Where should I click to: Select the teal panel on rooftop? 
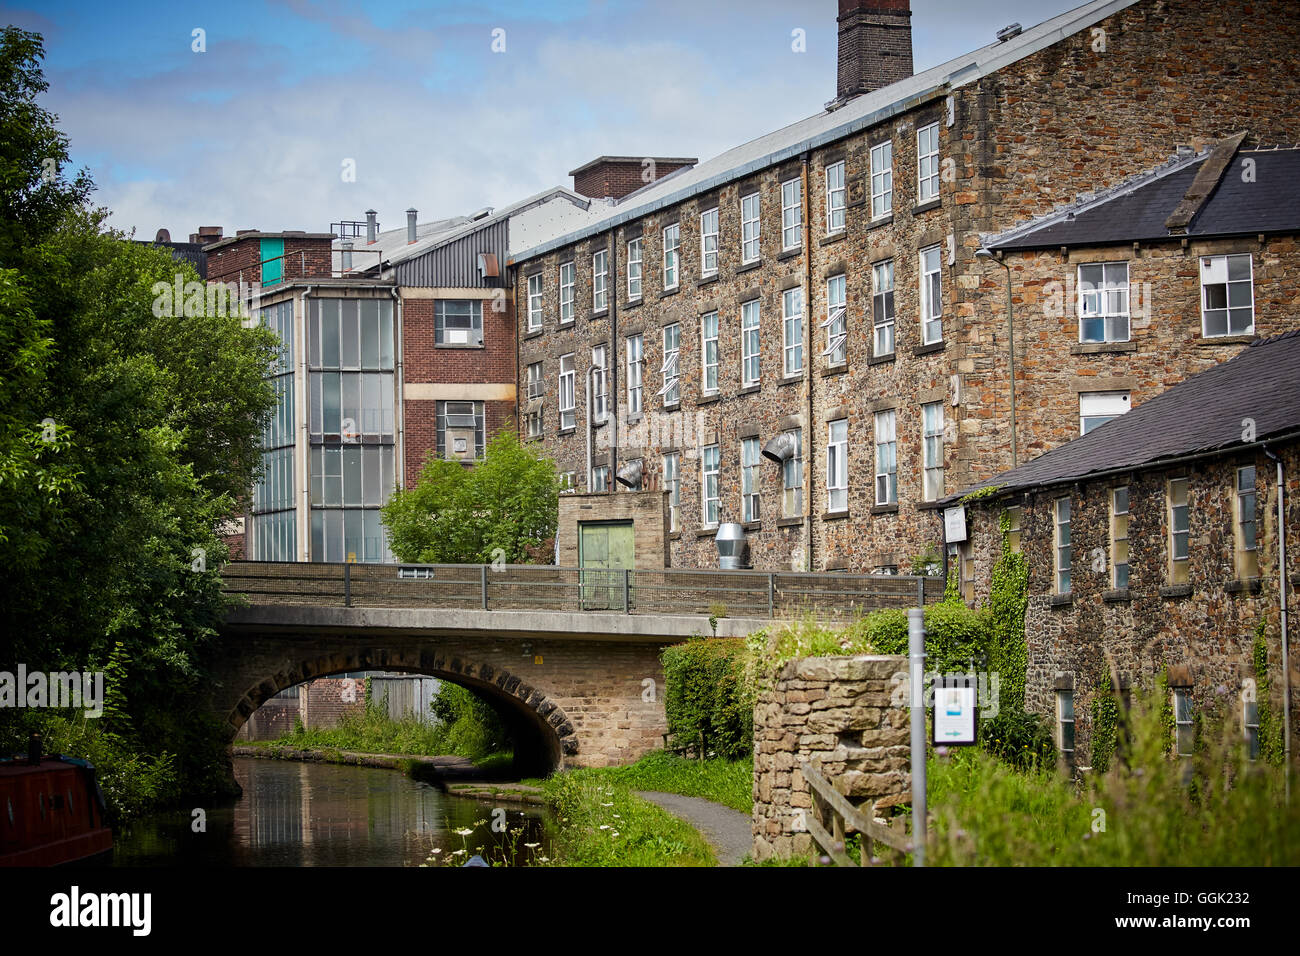click(x=271, y=261)
